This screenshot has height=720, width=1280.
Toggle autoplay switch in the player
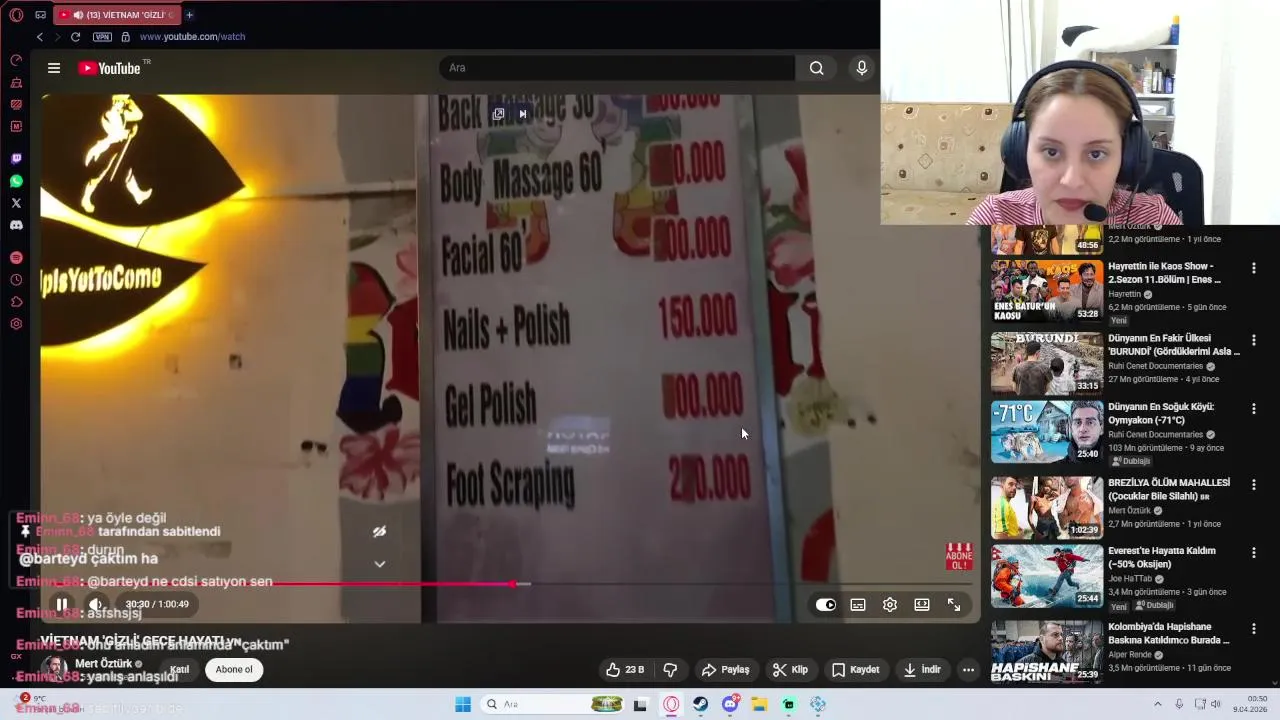(x=826, y=605)
